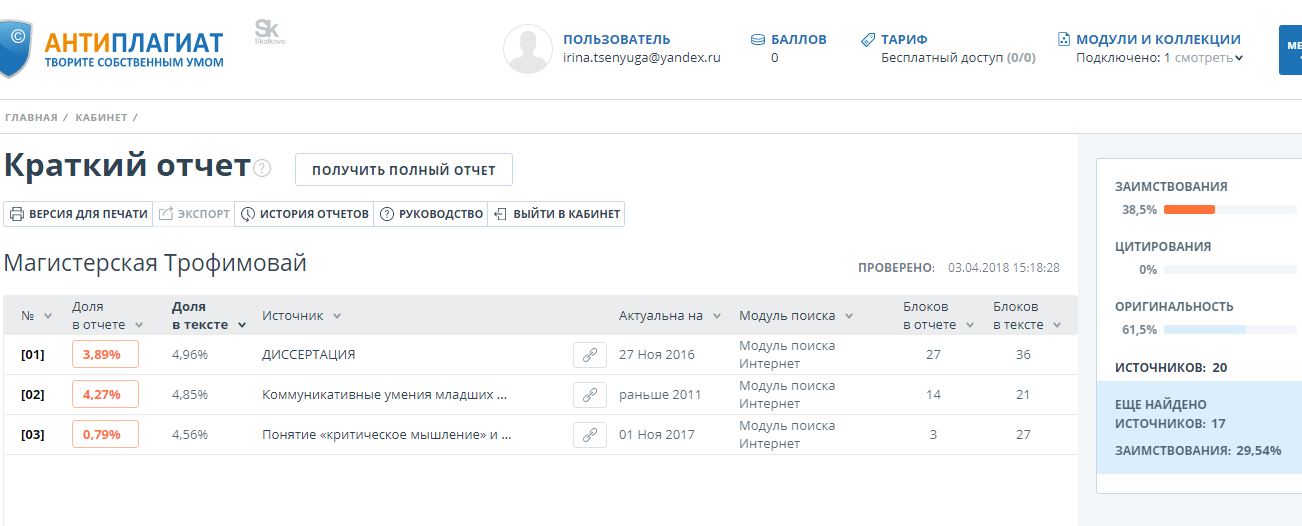Open source link icon for ДИССЕРТАЦИЯ row
The width and height of the screenshot is (1302, 526).
[x=589, y=355]
